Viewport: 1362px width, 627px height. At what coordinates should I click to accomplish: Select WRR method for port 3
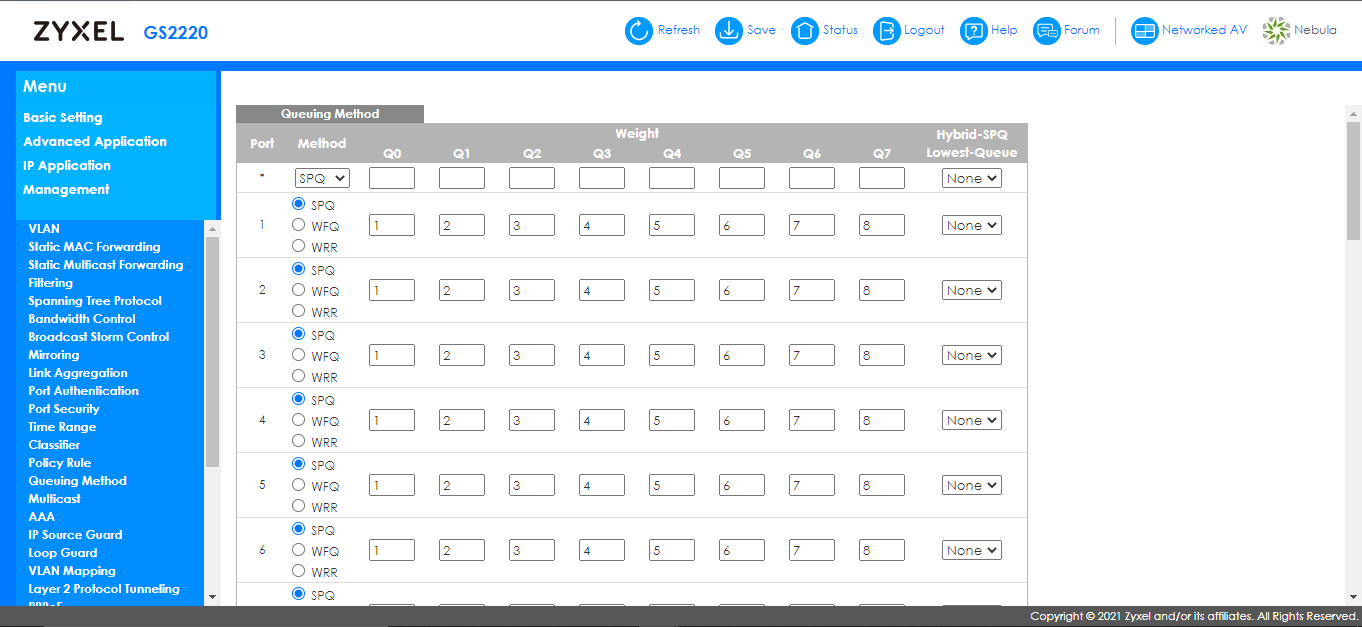298,376
